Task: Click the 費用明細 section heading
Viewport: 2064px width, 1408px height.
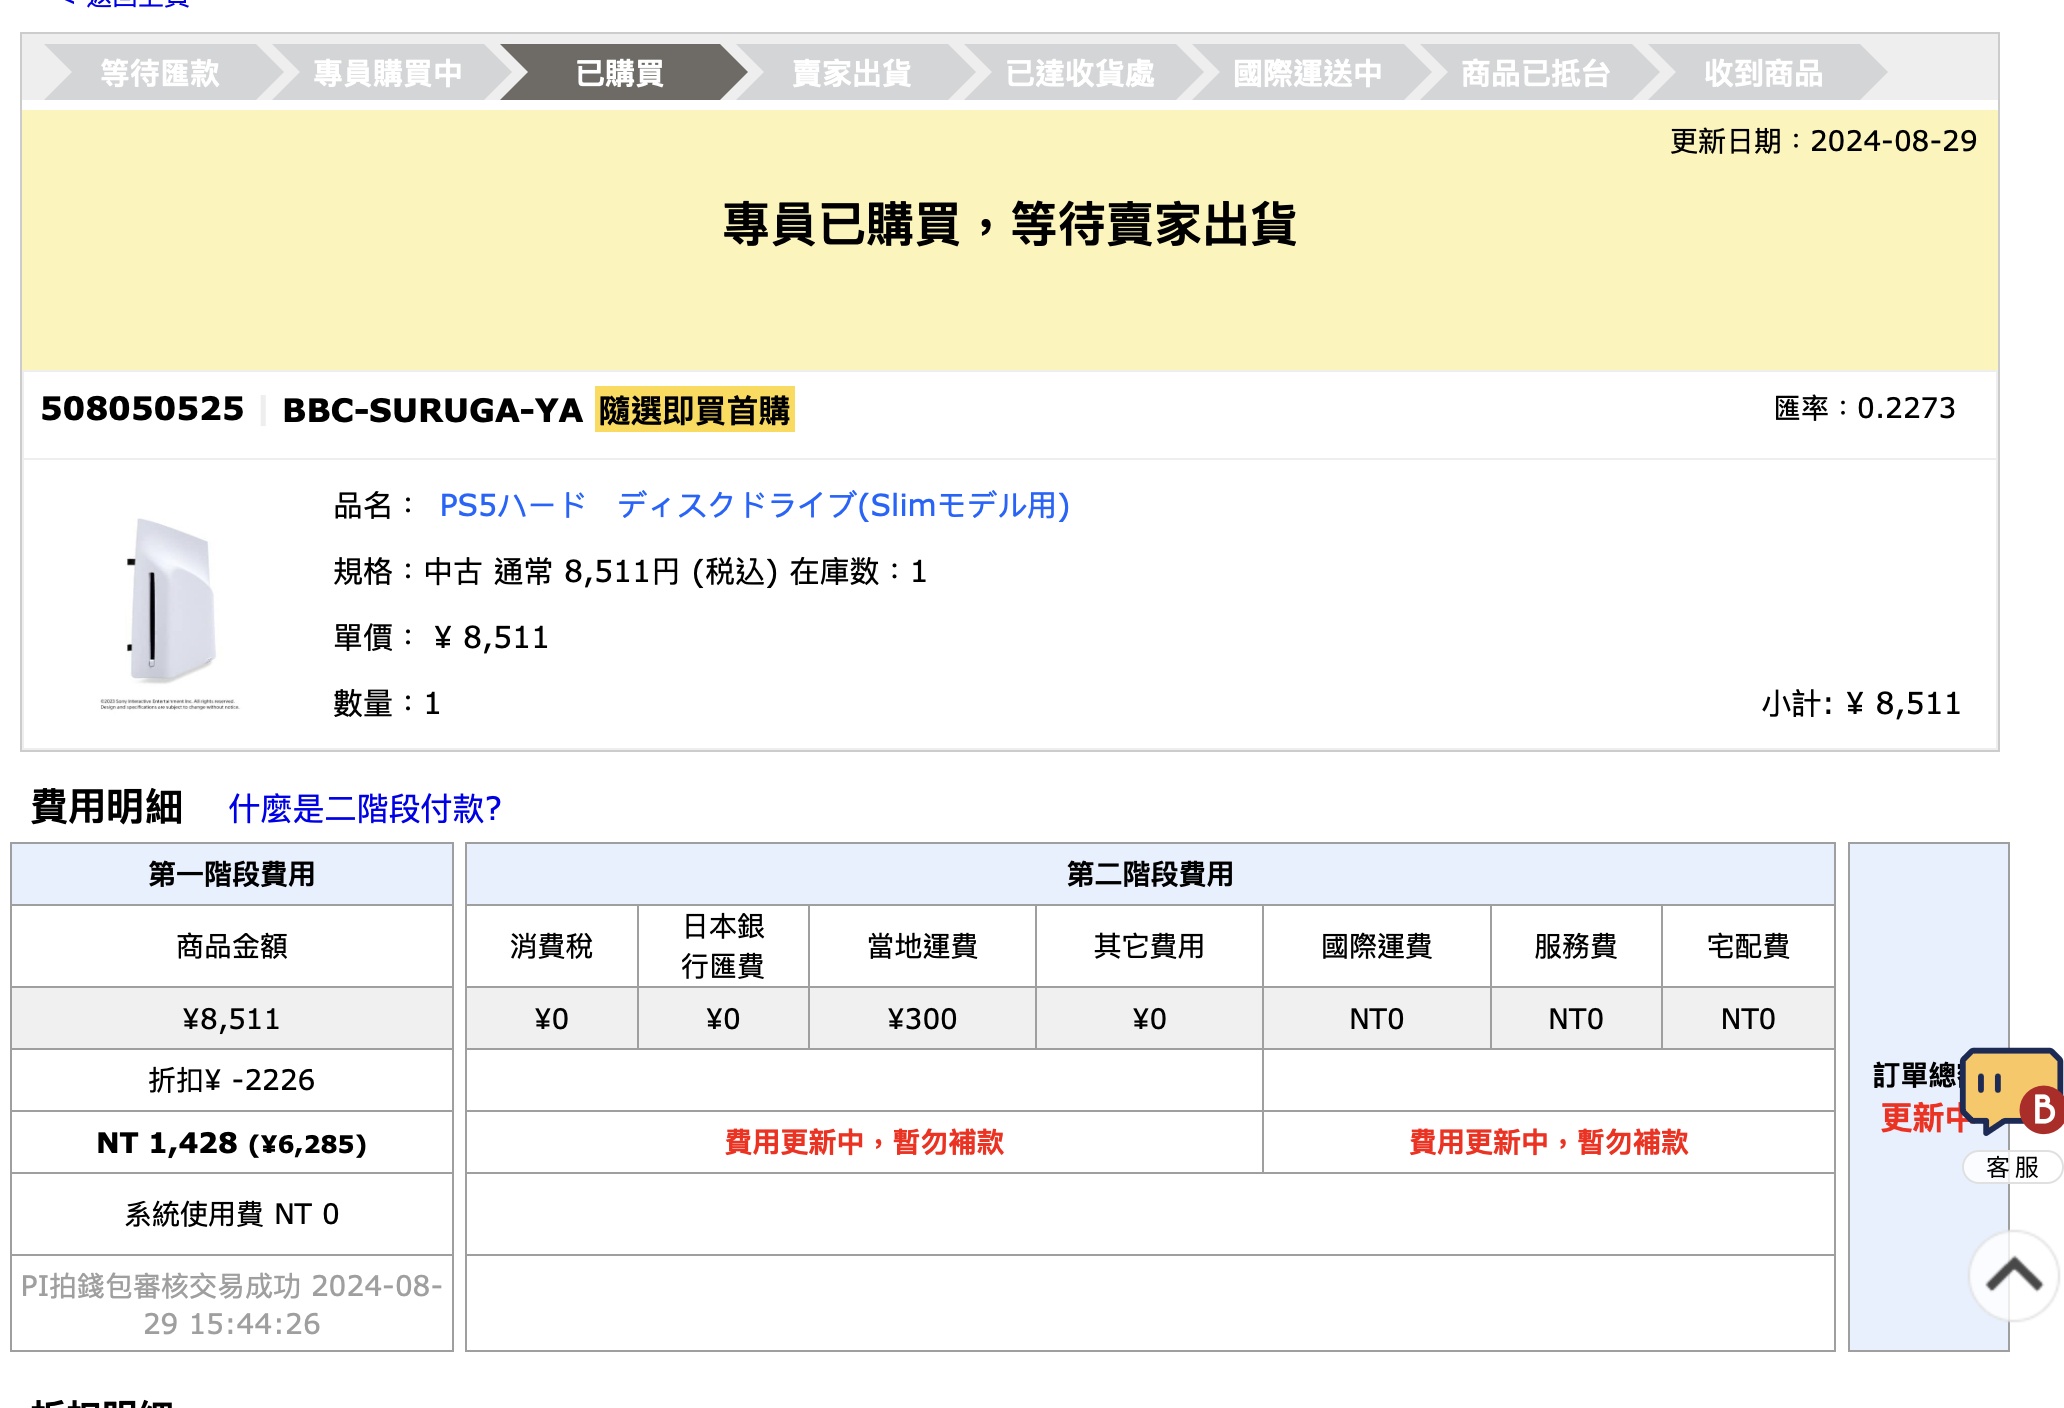Action: point(107,807)
